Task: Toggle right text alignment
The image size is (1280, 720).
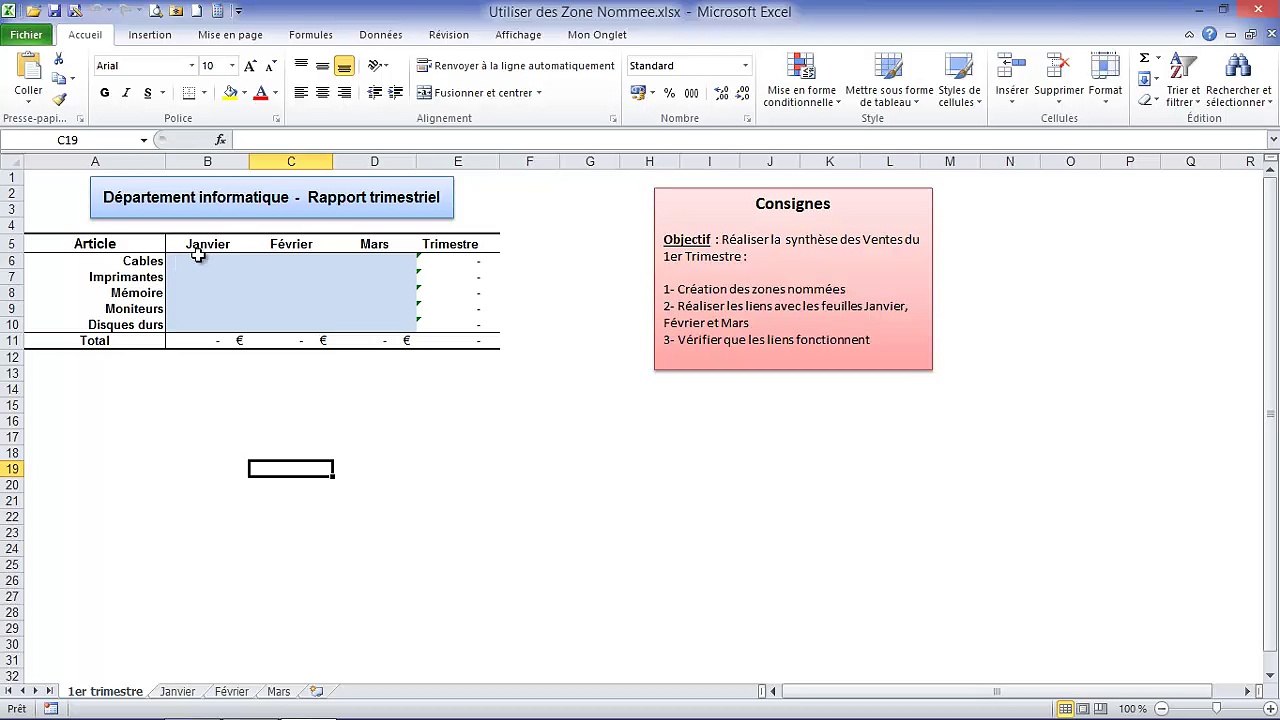Action: pos(344,93)
